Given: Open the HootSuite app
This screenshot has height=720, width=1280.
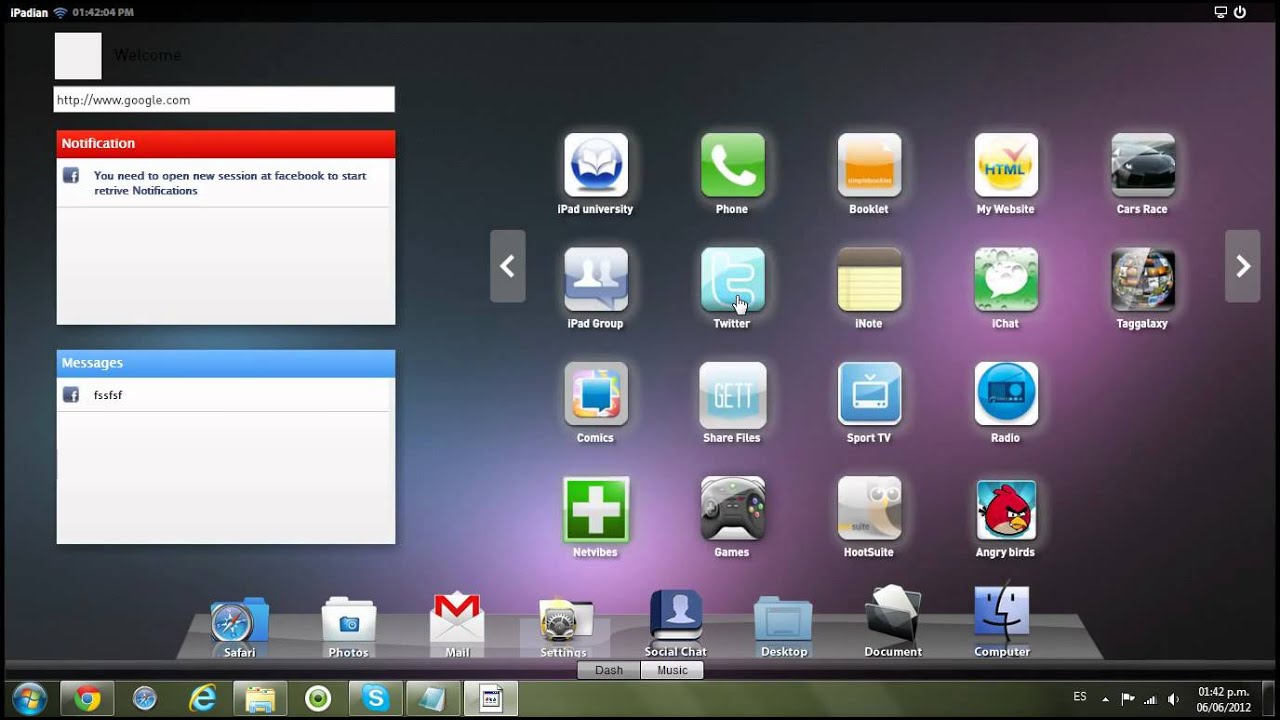Looking at the screenshot, I should pos(869,508).
